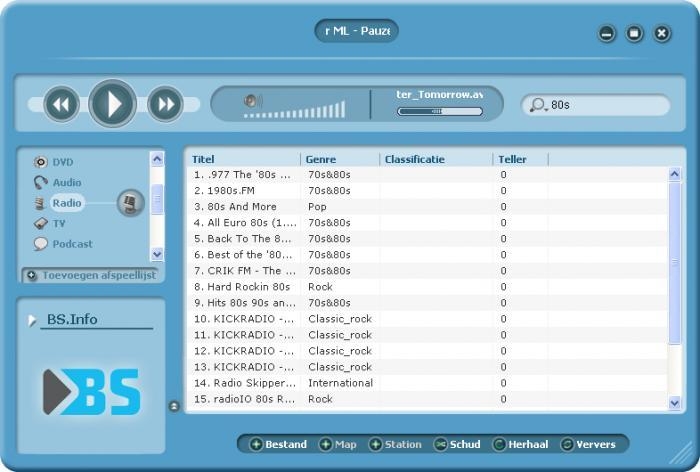Adjust the volume level bars
Screen dimensions: 700x472
pyautogui.click(x=295, y=110)
